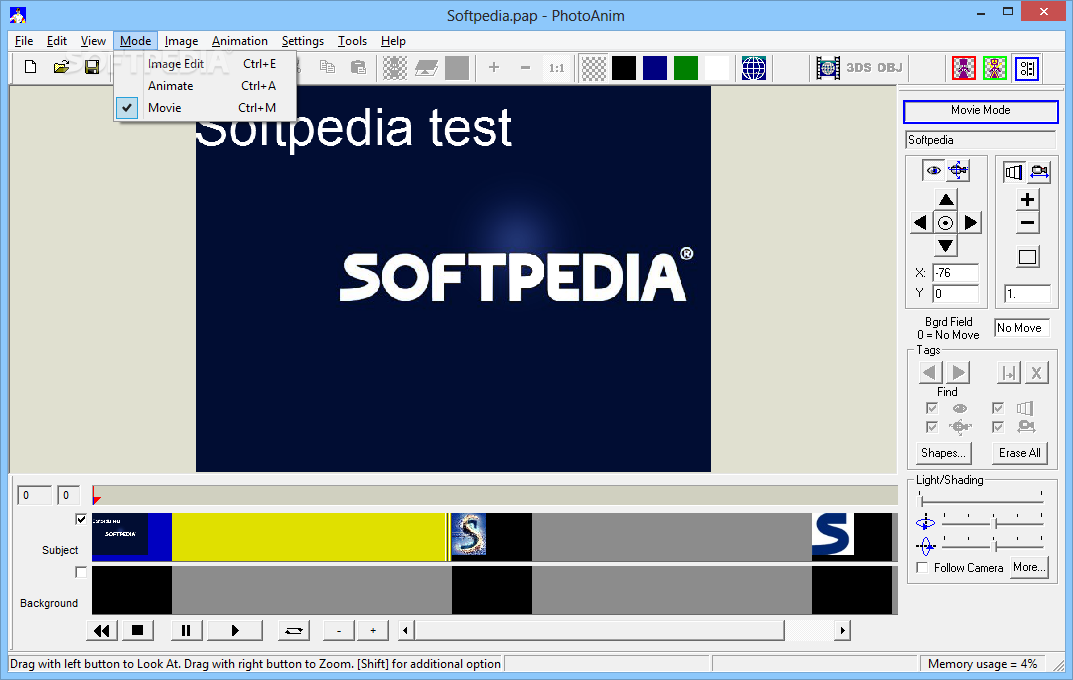Open the File menu
The image size is (1073, 680).
24,41
